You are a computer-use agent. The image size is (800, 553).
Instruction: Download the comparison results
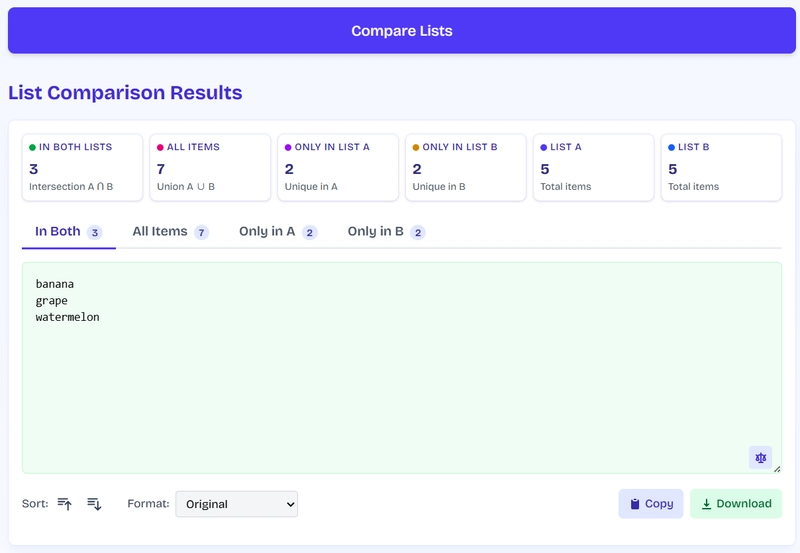[x=736, y=504]
